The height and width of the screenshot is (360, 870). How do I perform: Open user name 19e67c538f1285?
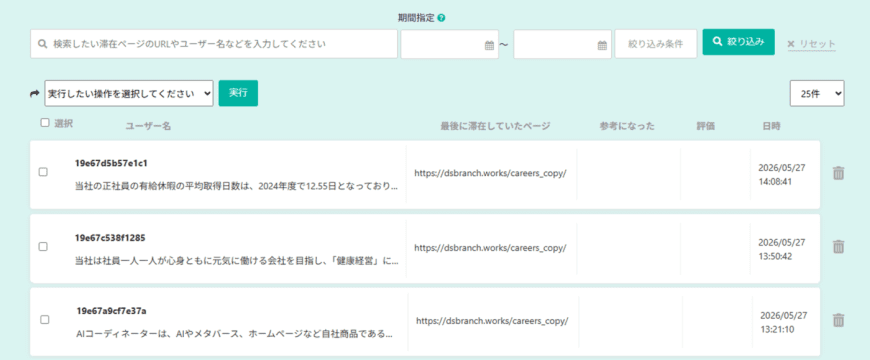coord(110,238)
